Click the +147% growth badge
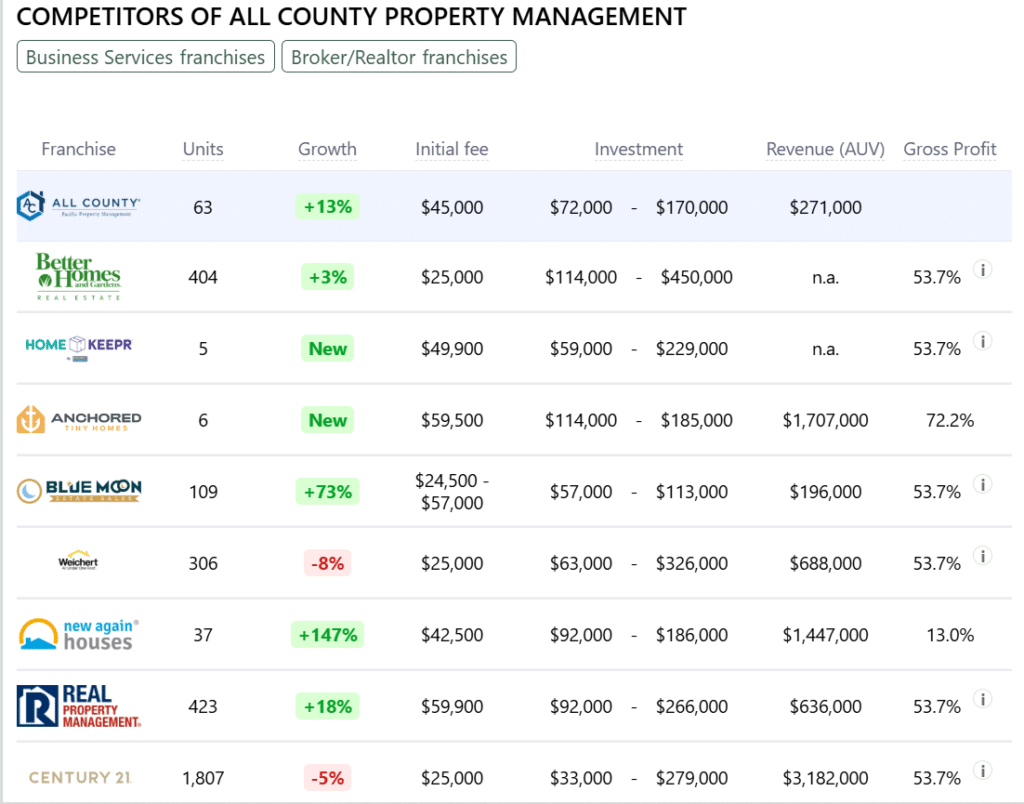1024x804 pixels. pos(327,634)
